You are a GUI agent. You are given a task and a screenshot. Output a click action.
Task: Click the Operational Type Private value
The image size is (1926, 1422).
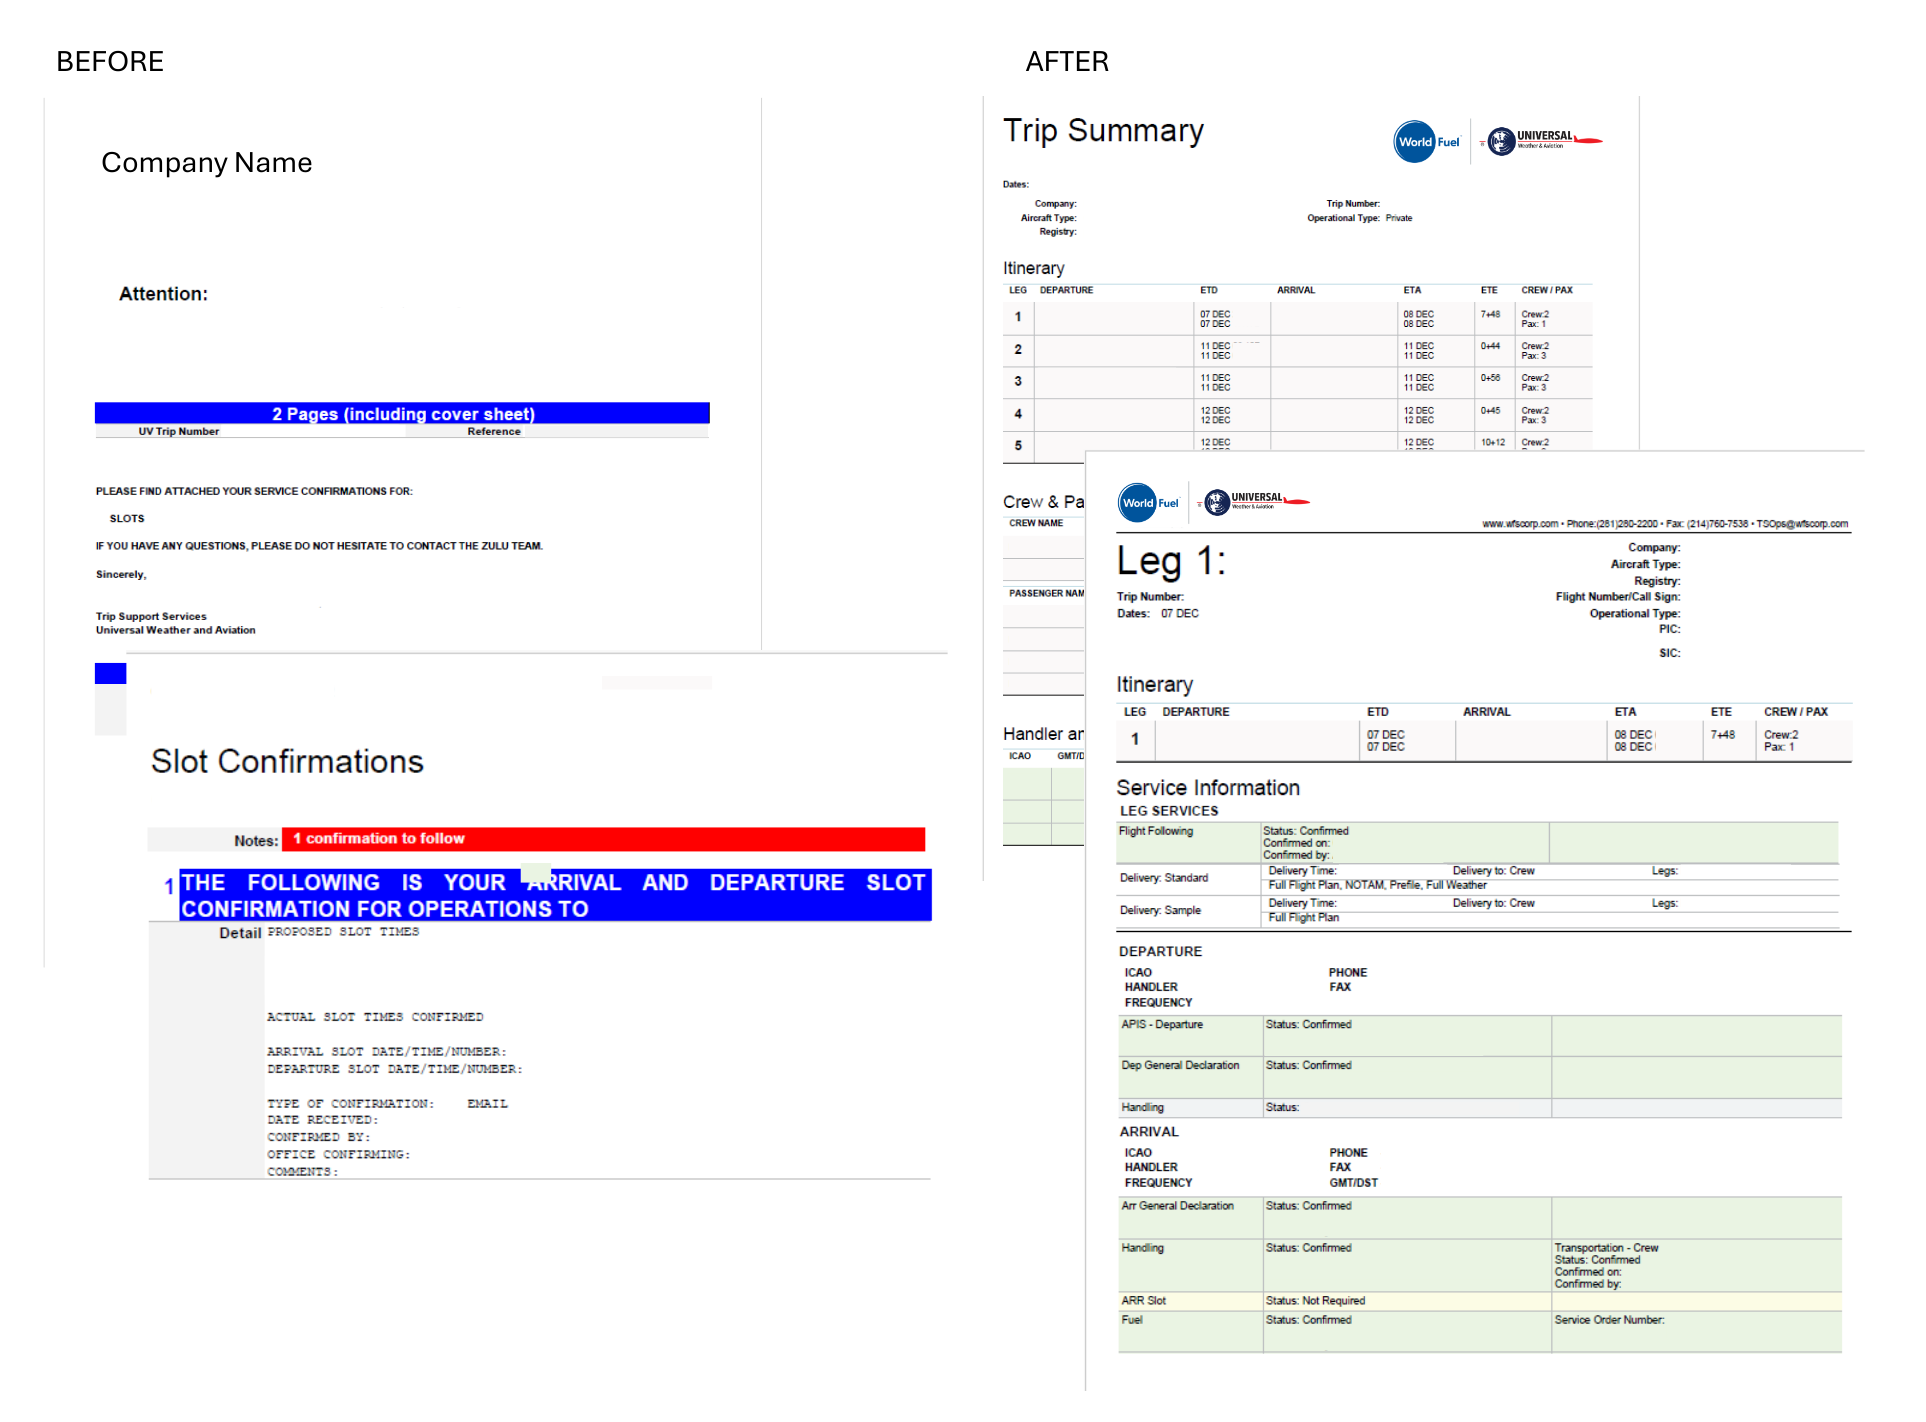[1399, 218]
